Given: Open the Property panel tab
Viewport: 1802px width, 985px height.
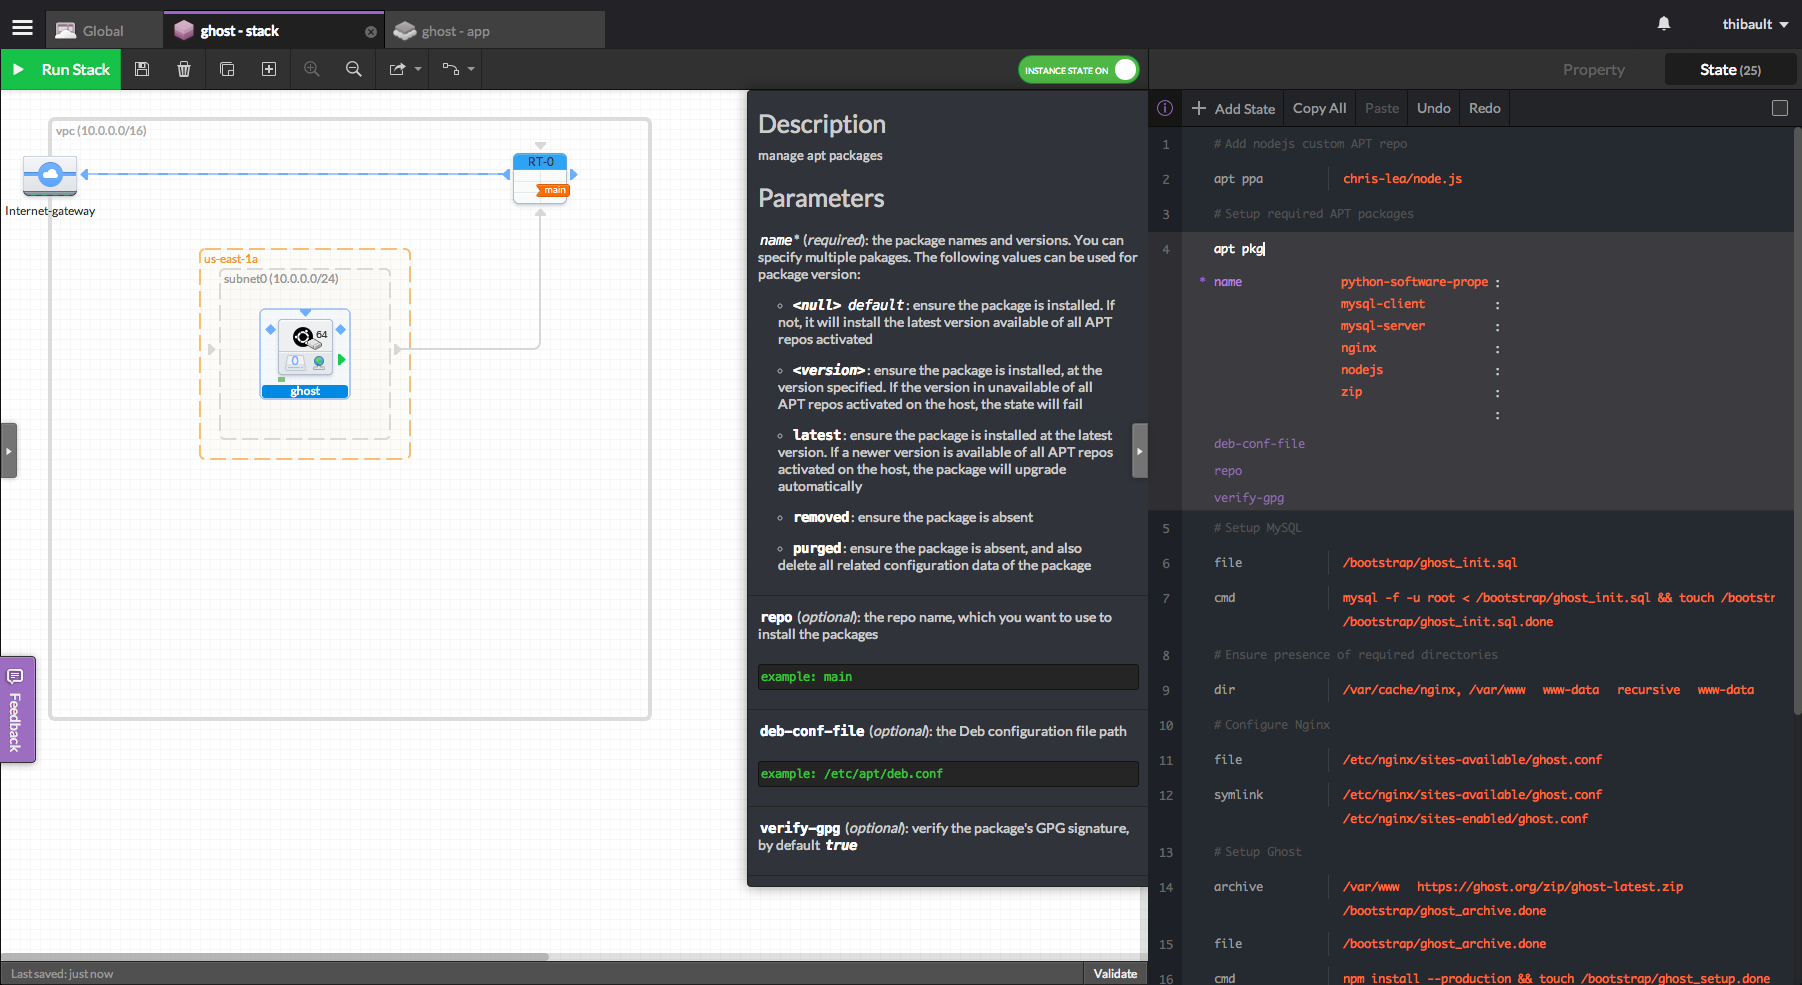Looking at the screenshot, I should click(x=1594, y=70).
